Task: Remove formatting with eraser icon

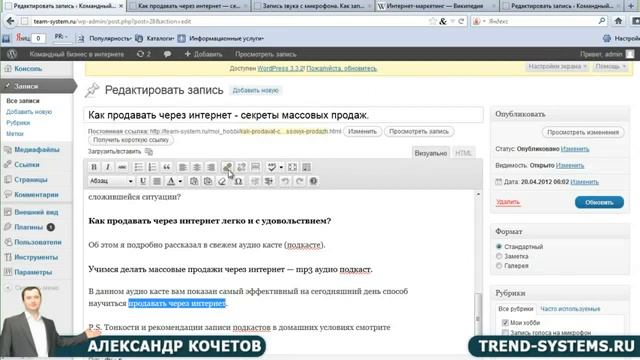Action: pos(222,181)
